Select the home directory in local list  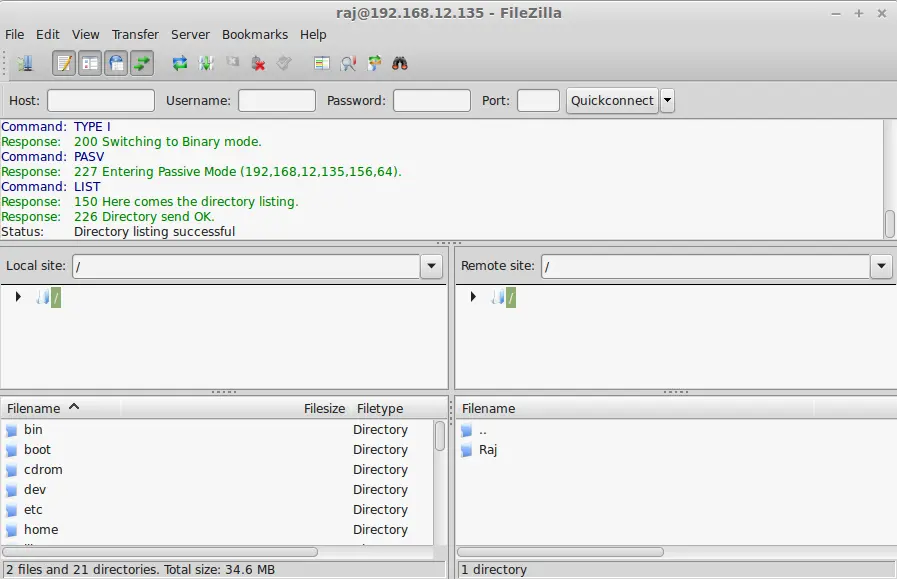217,530
